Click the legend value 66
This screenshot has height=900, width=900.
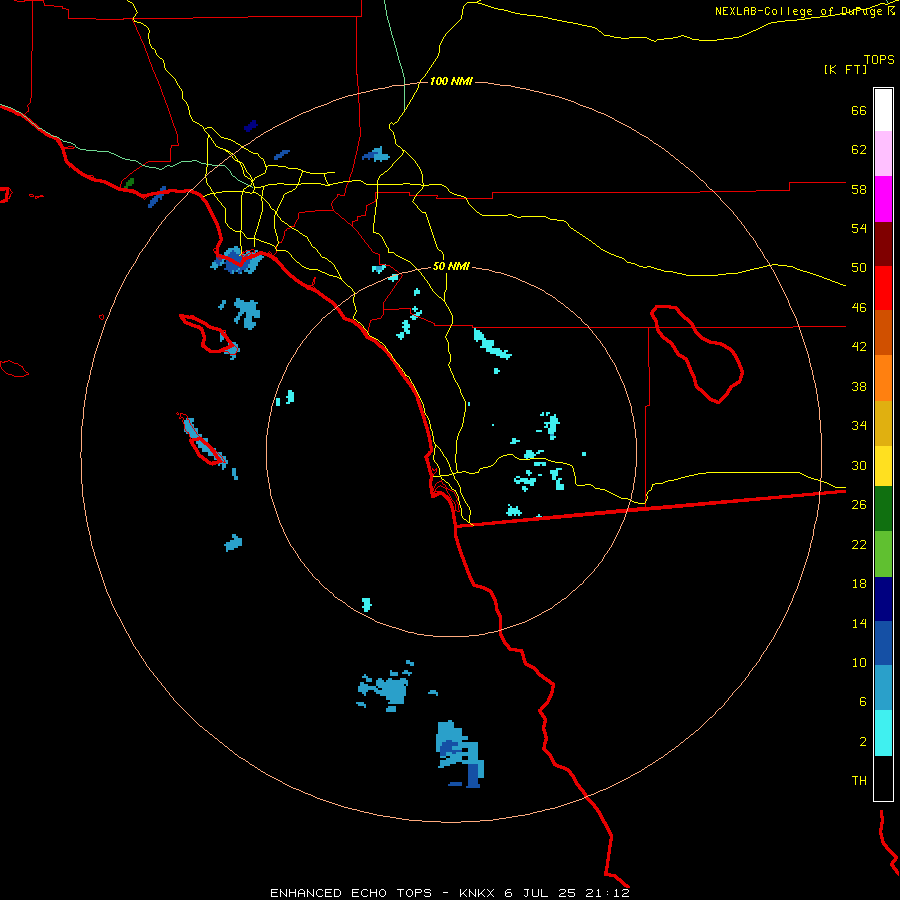(x=859, y=110)
